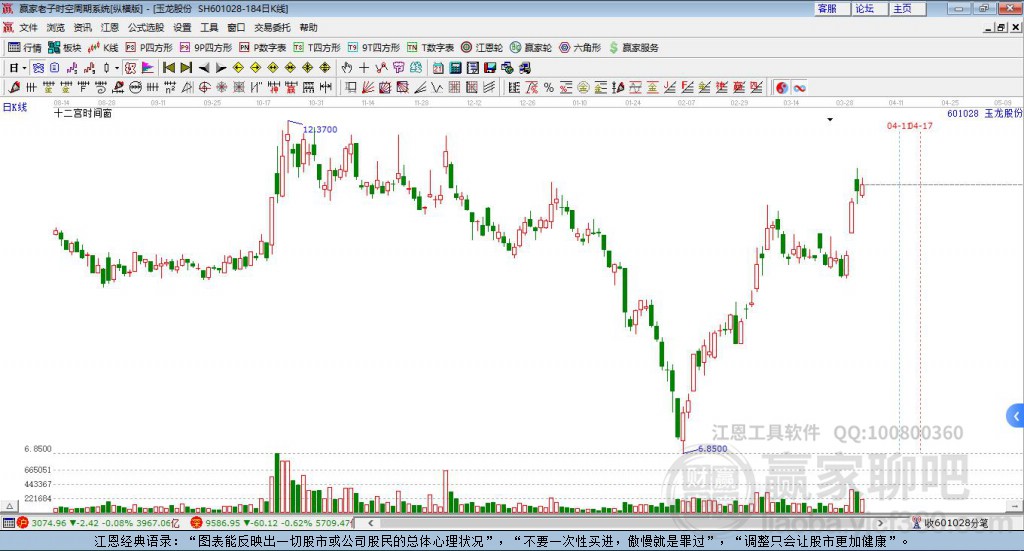Jump to first bar icon

coord(168,68)
